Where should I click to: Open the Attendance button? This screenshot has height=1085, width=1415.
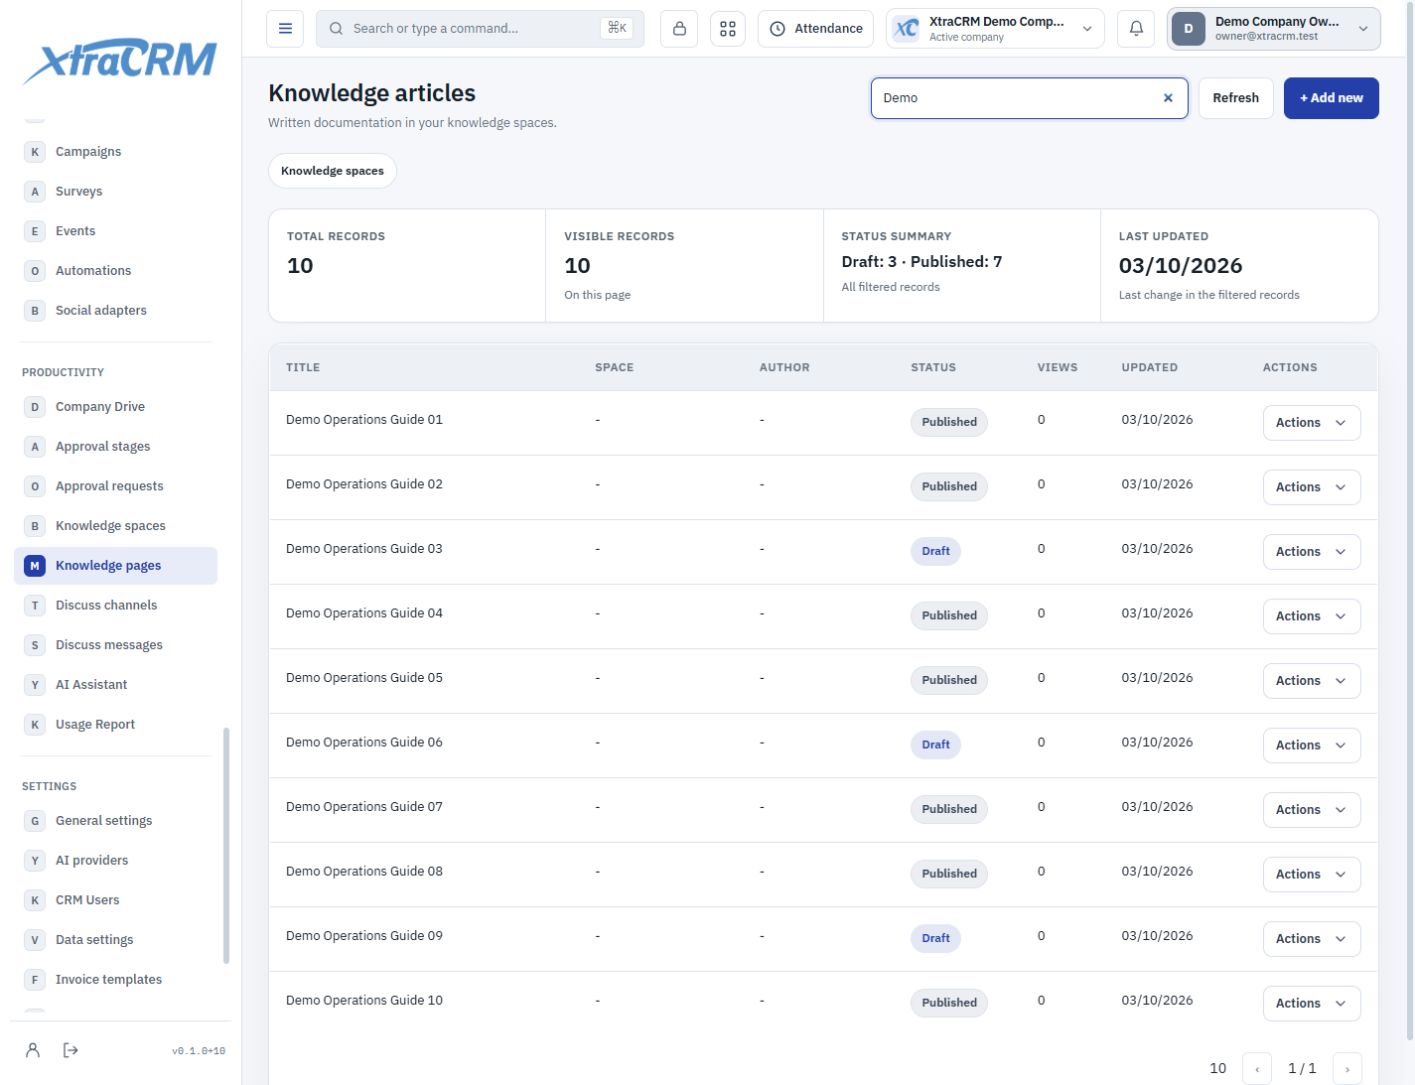tap(816, 29)
